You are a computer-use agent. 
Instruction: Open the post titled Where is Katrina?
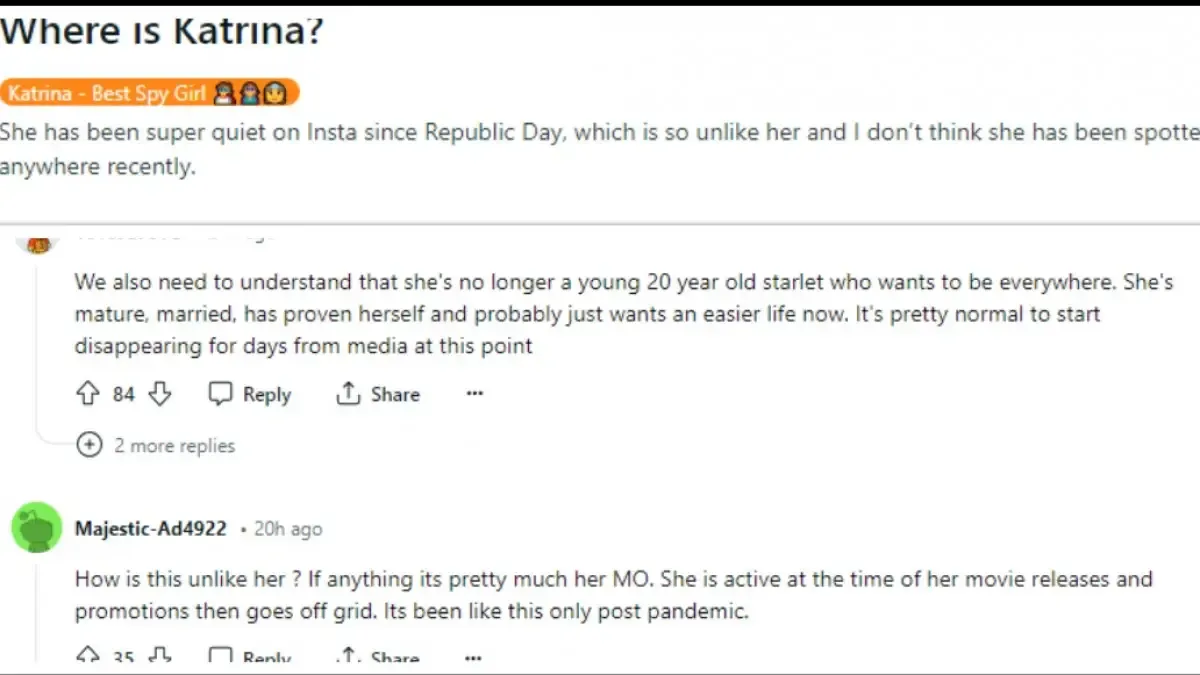[160, 30]
